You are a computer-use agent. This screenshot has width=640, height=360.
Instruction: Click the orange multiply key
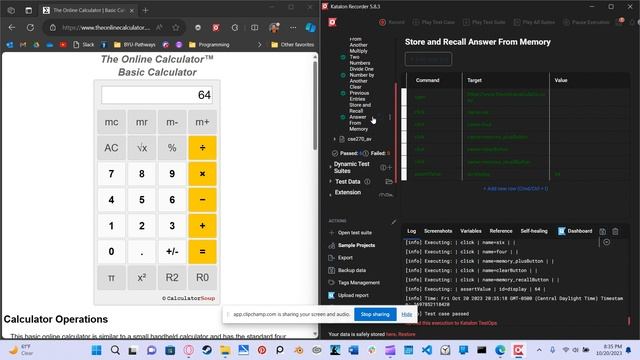point(202,174)
